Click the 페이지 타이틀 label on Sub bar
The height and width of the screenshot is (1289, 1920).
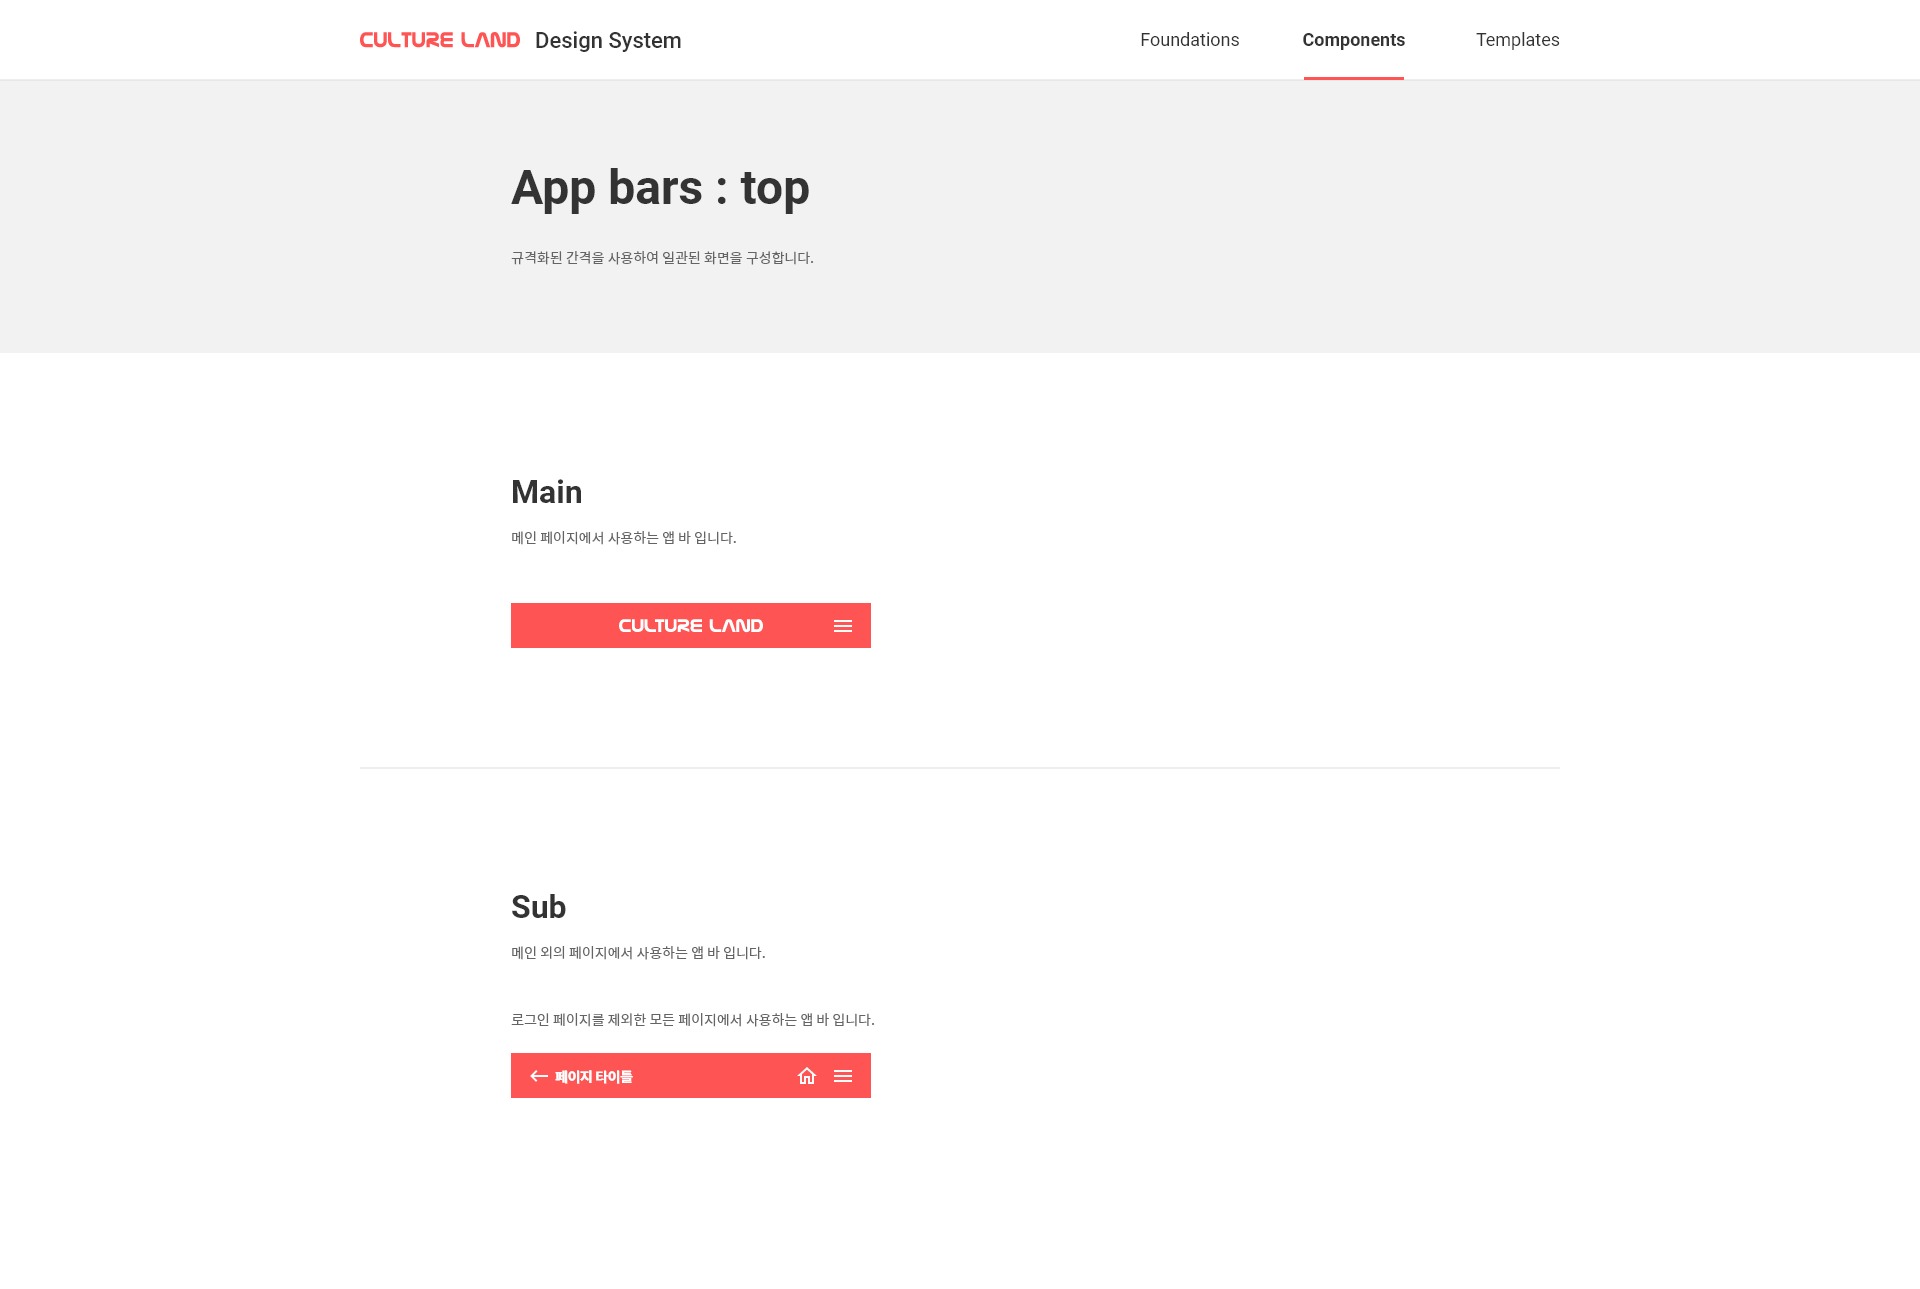594,1075
